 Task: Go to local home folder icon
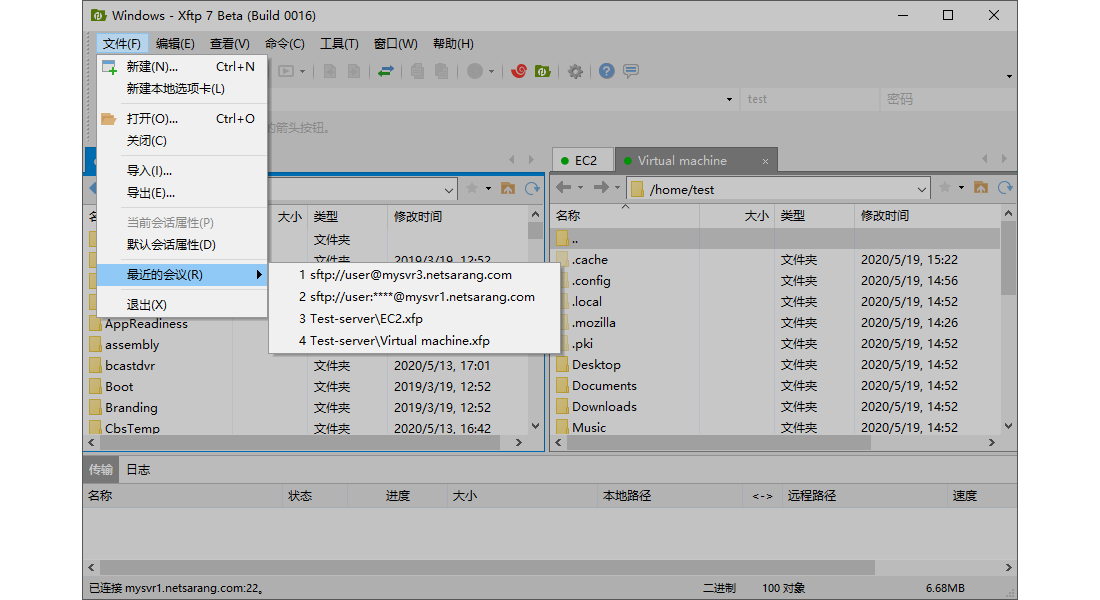tap(508, 188)
